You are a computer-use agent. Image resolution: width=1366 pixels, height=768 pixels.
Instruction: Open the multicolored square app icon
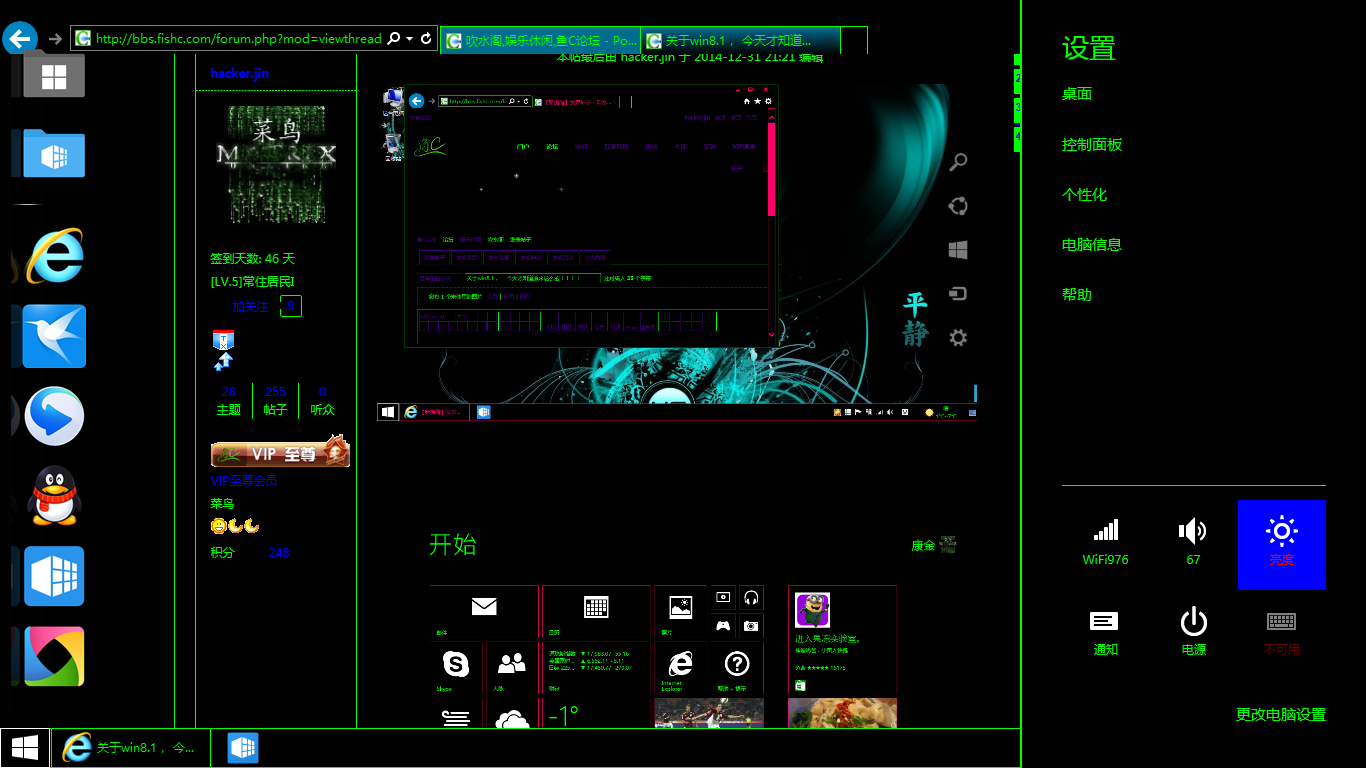pyautogui.click(x=54, y=656)
